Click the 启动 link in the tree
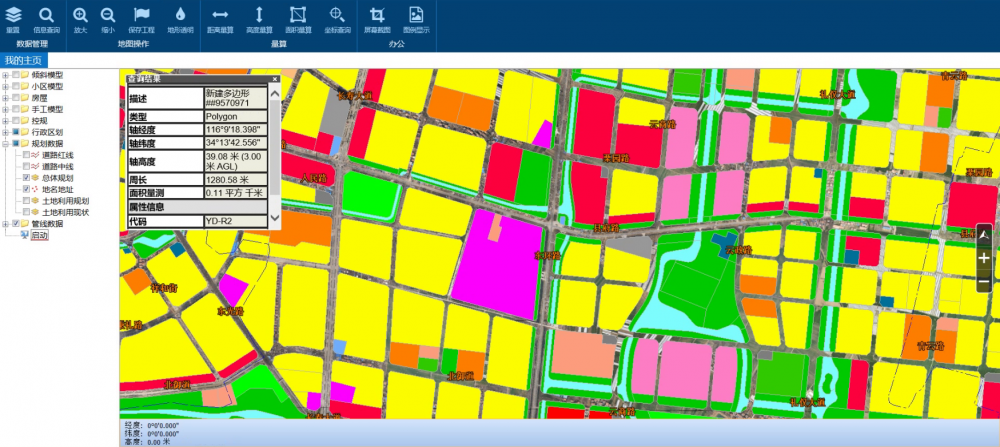 tap(39, 236)
